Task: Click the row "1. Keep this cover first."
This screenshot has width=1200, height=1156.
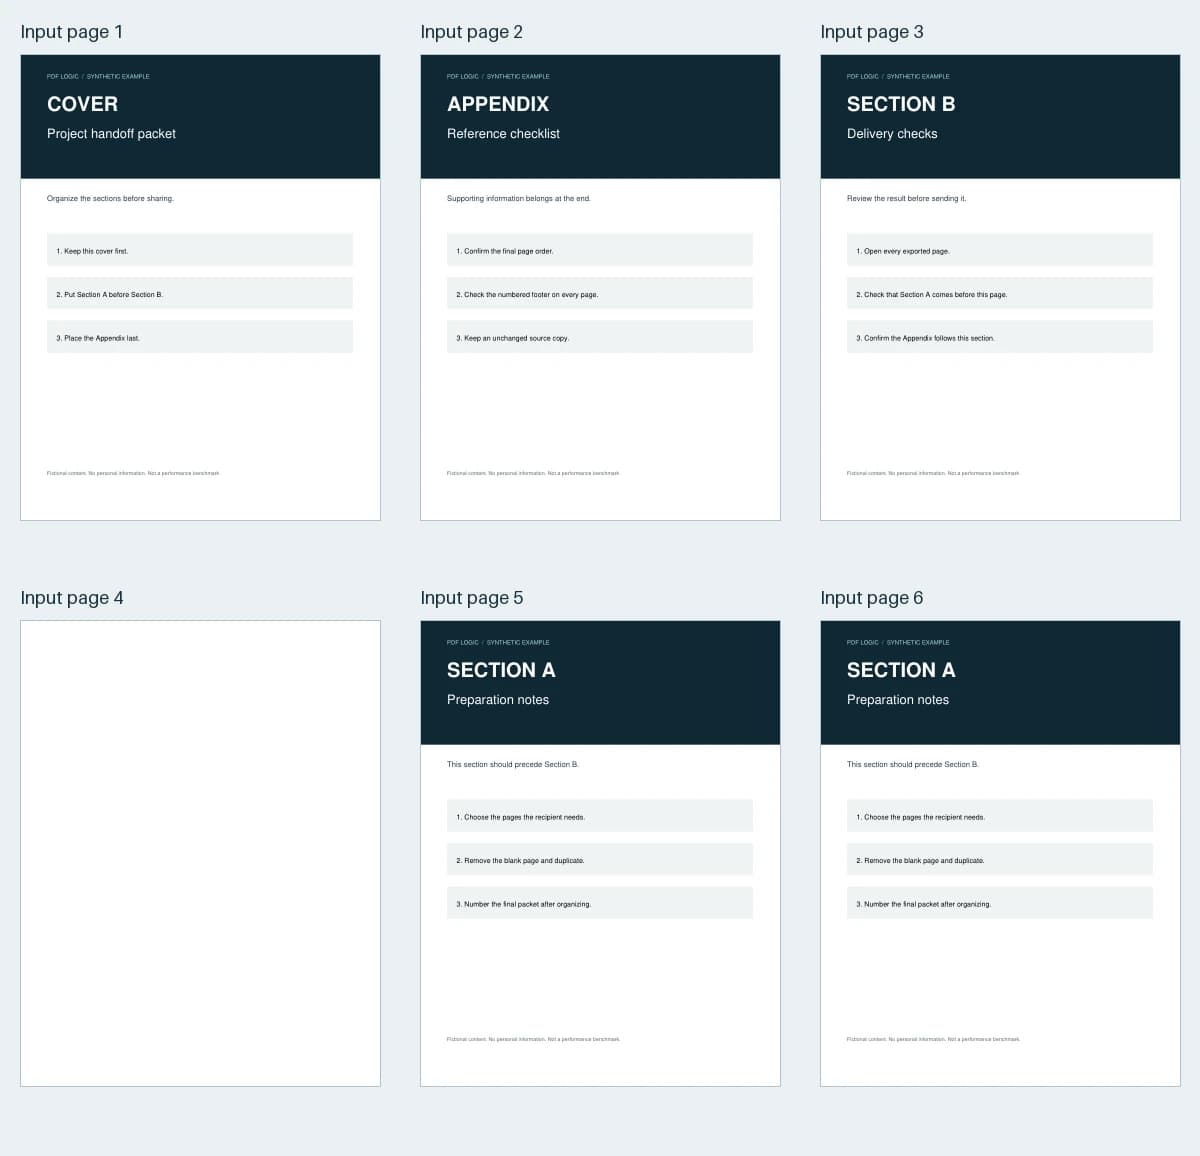Action: pos(200,250)
